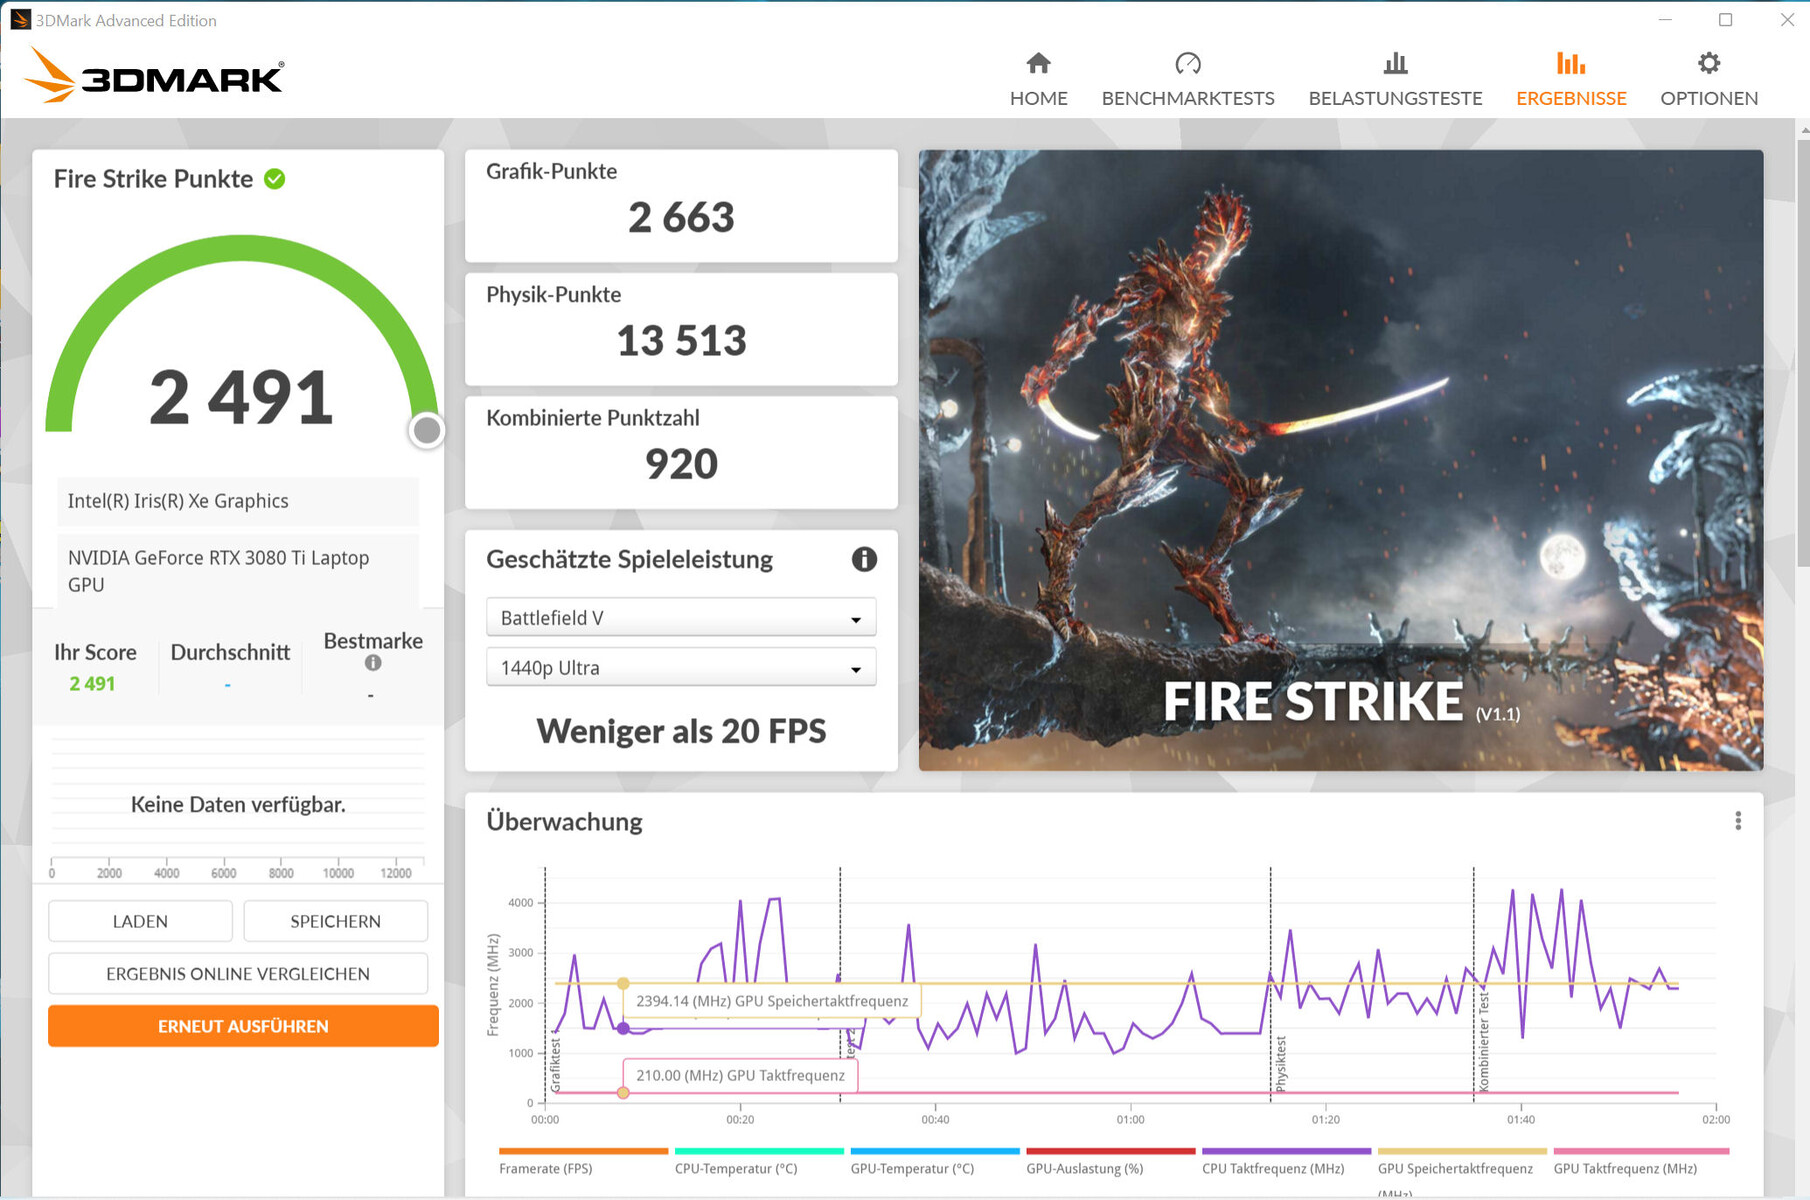Click the Keine Daten verfügbar message

click(238, 804)
